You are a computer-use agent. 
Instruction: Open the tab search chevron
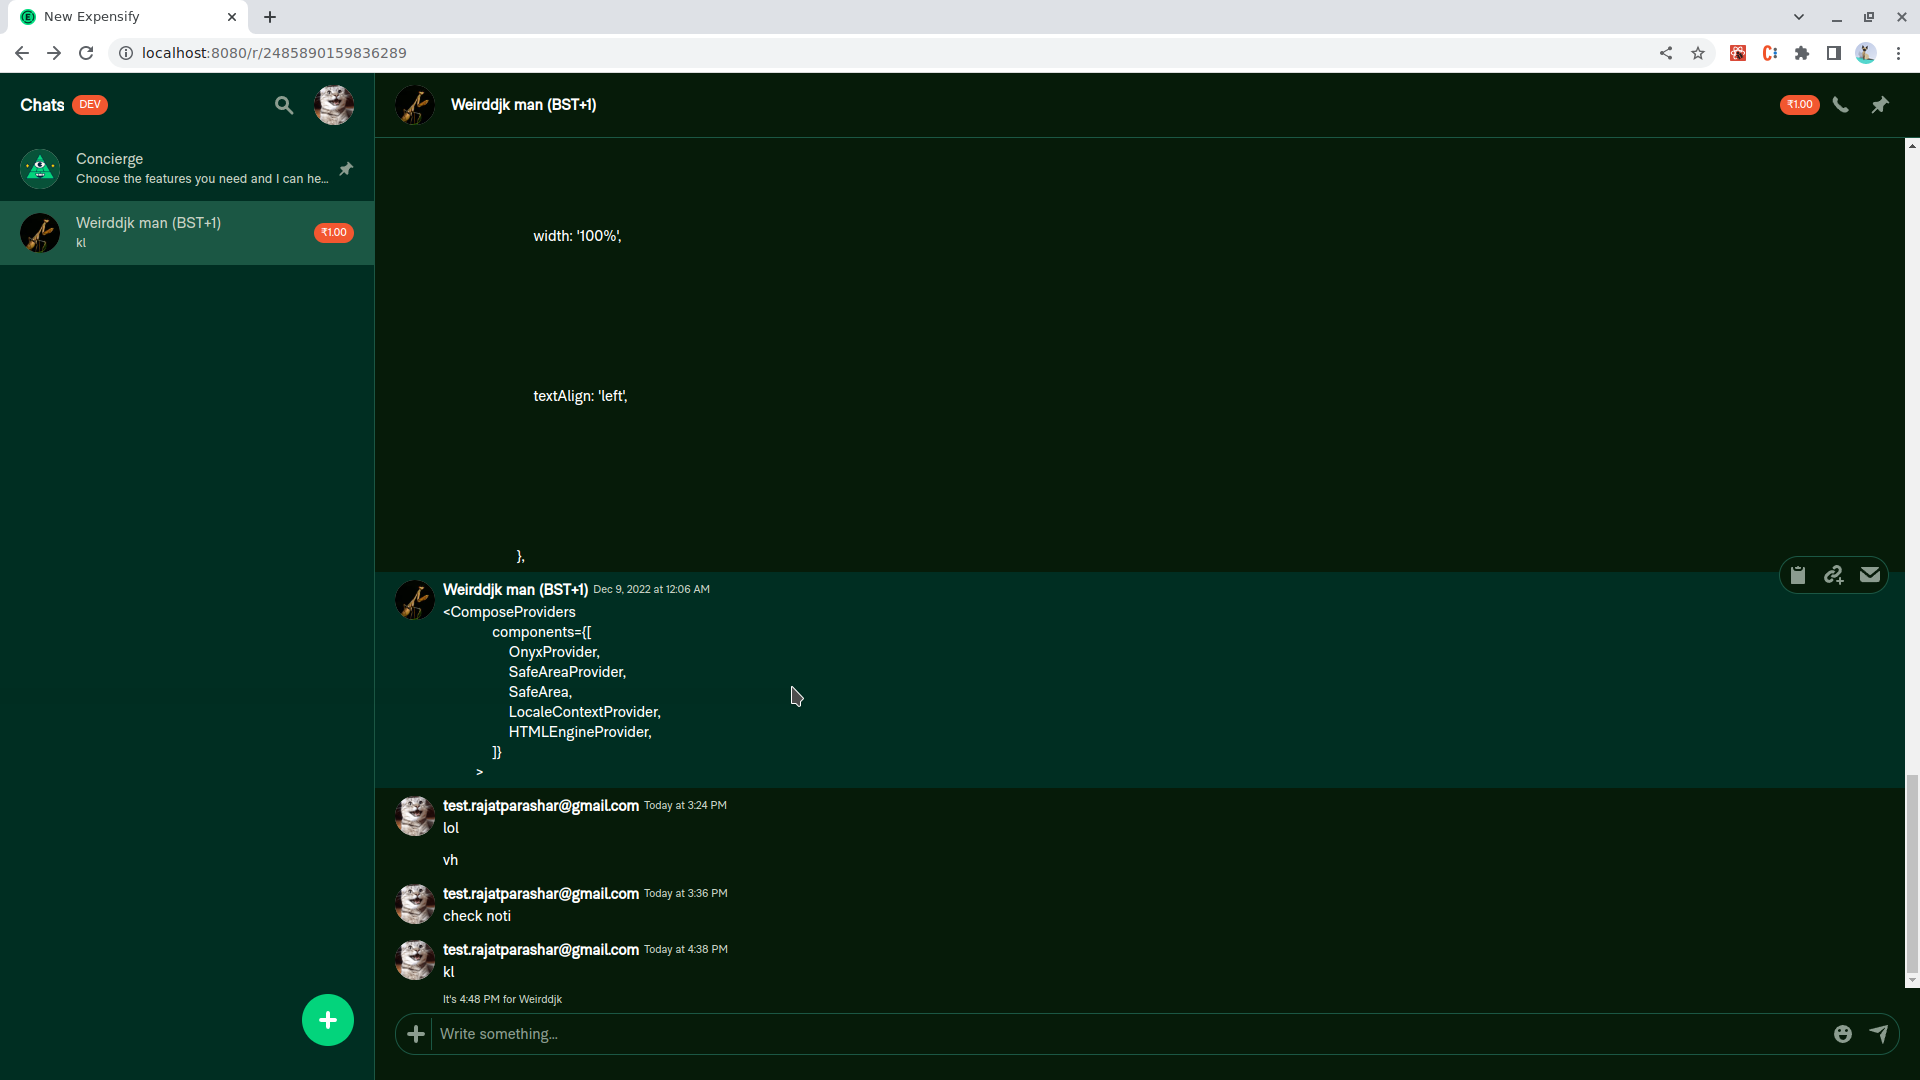(1799, 17)
